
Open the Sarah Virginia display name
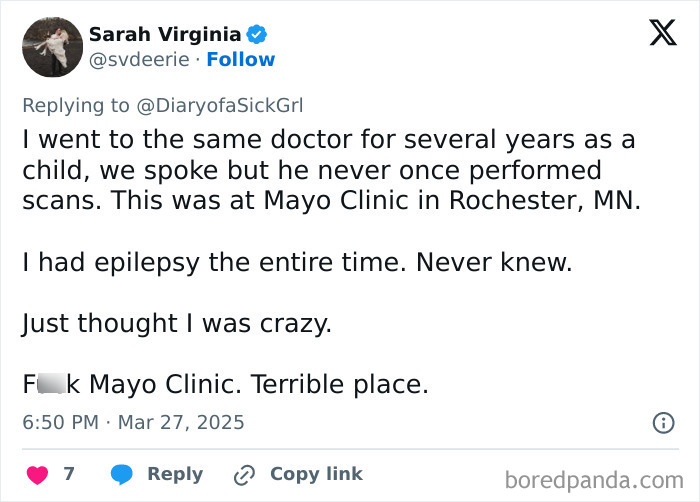(164, 34)
